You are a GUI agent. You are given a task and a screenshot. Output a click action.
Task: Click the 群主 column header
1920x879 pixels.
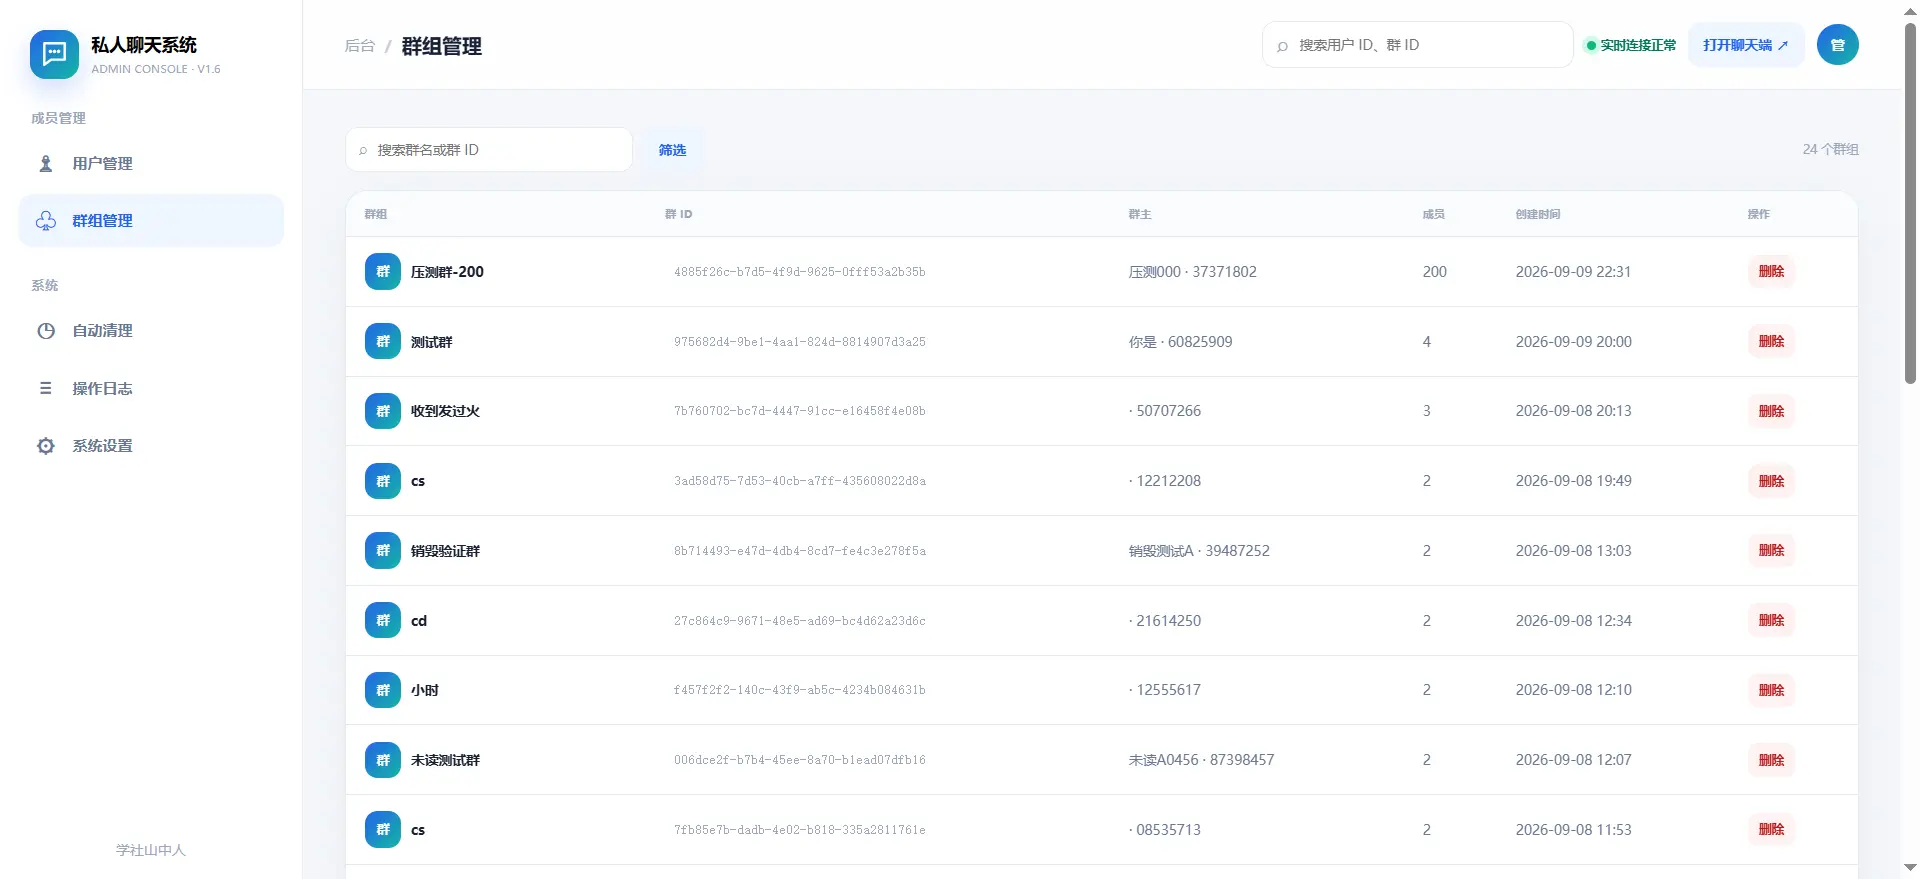[x=1139, y=214]
